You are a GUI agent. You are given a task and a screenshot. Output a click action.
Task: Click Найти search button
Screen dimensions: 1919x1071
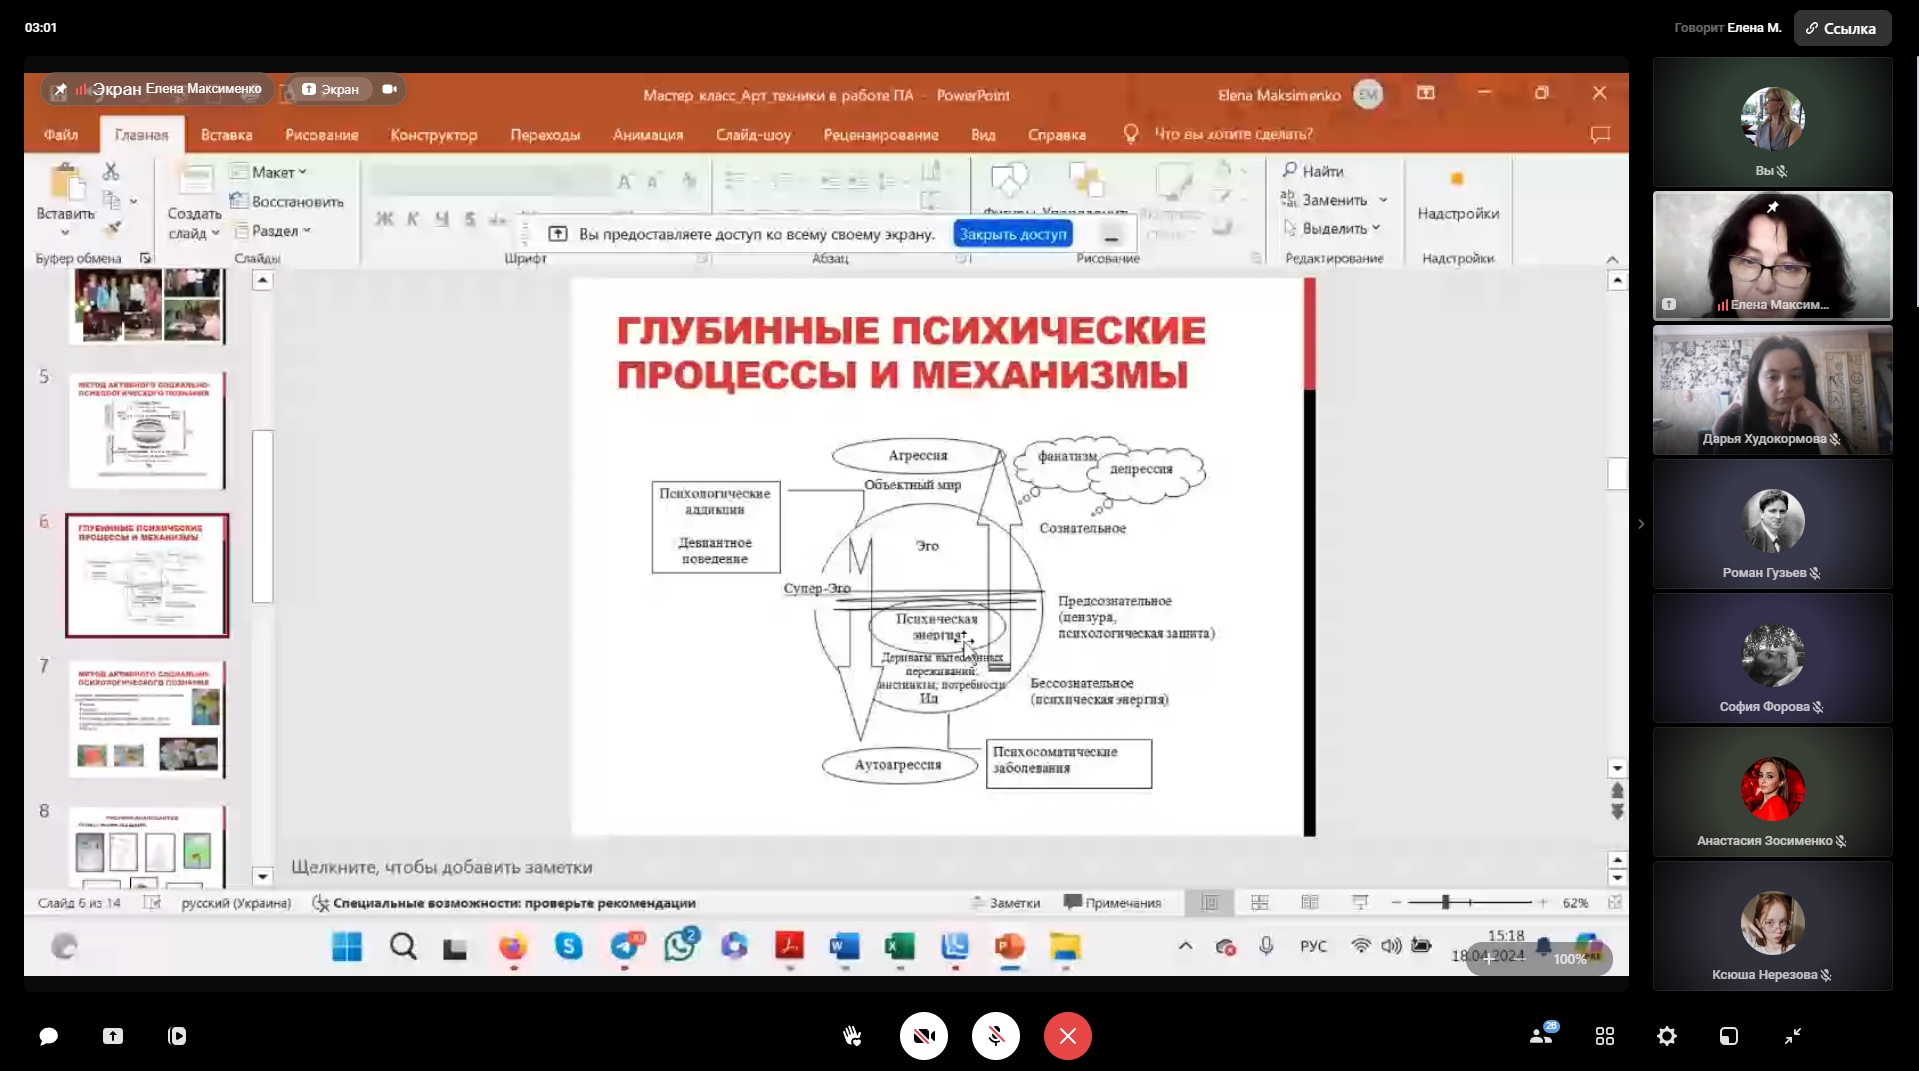tap(1314, 171)
